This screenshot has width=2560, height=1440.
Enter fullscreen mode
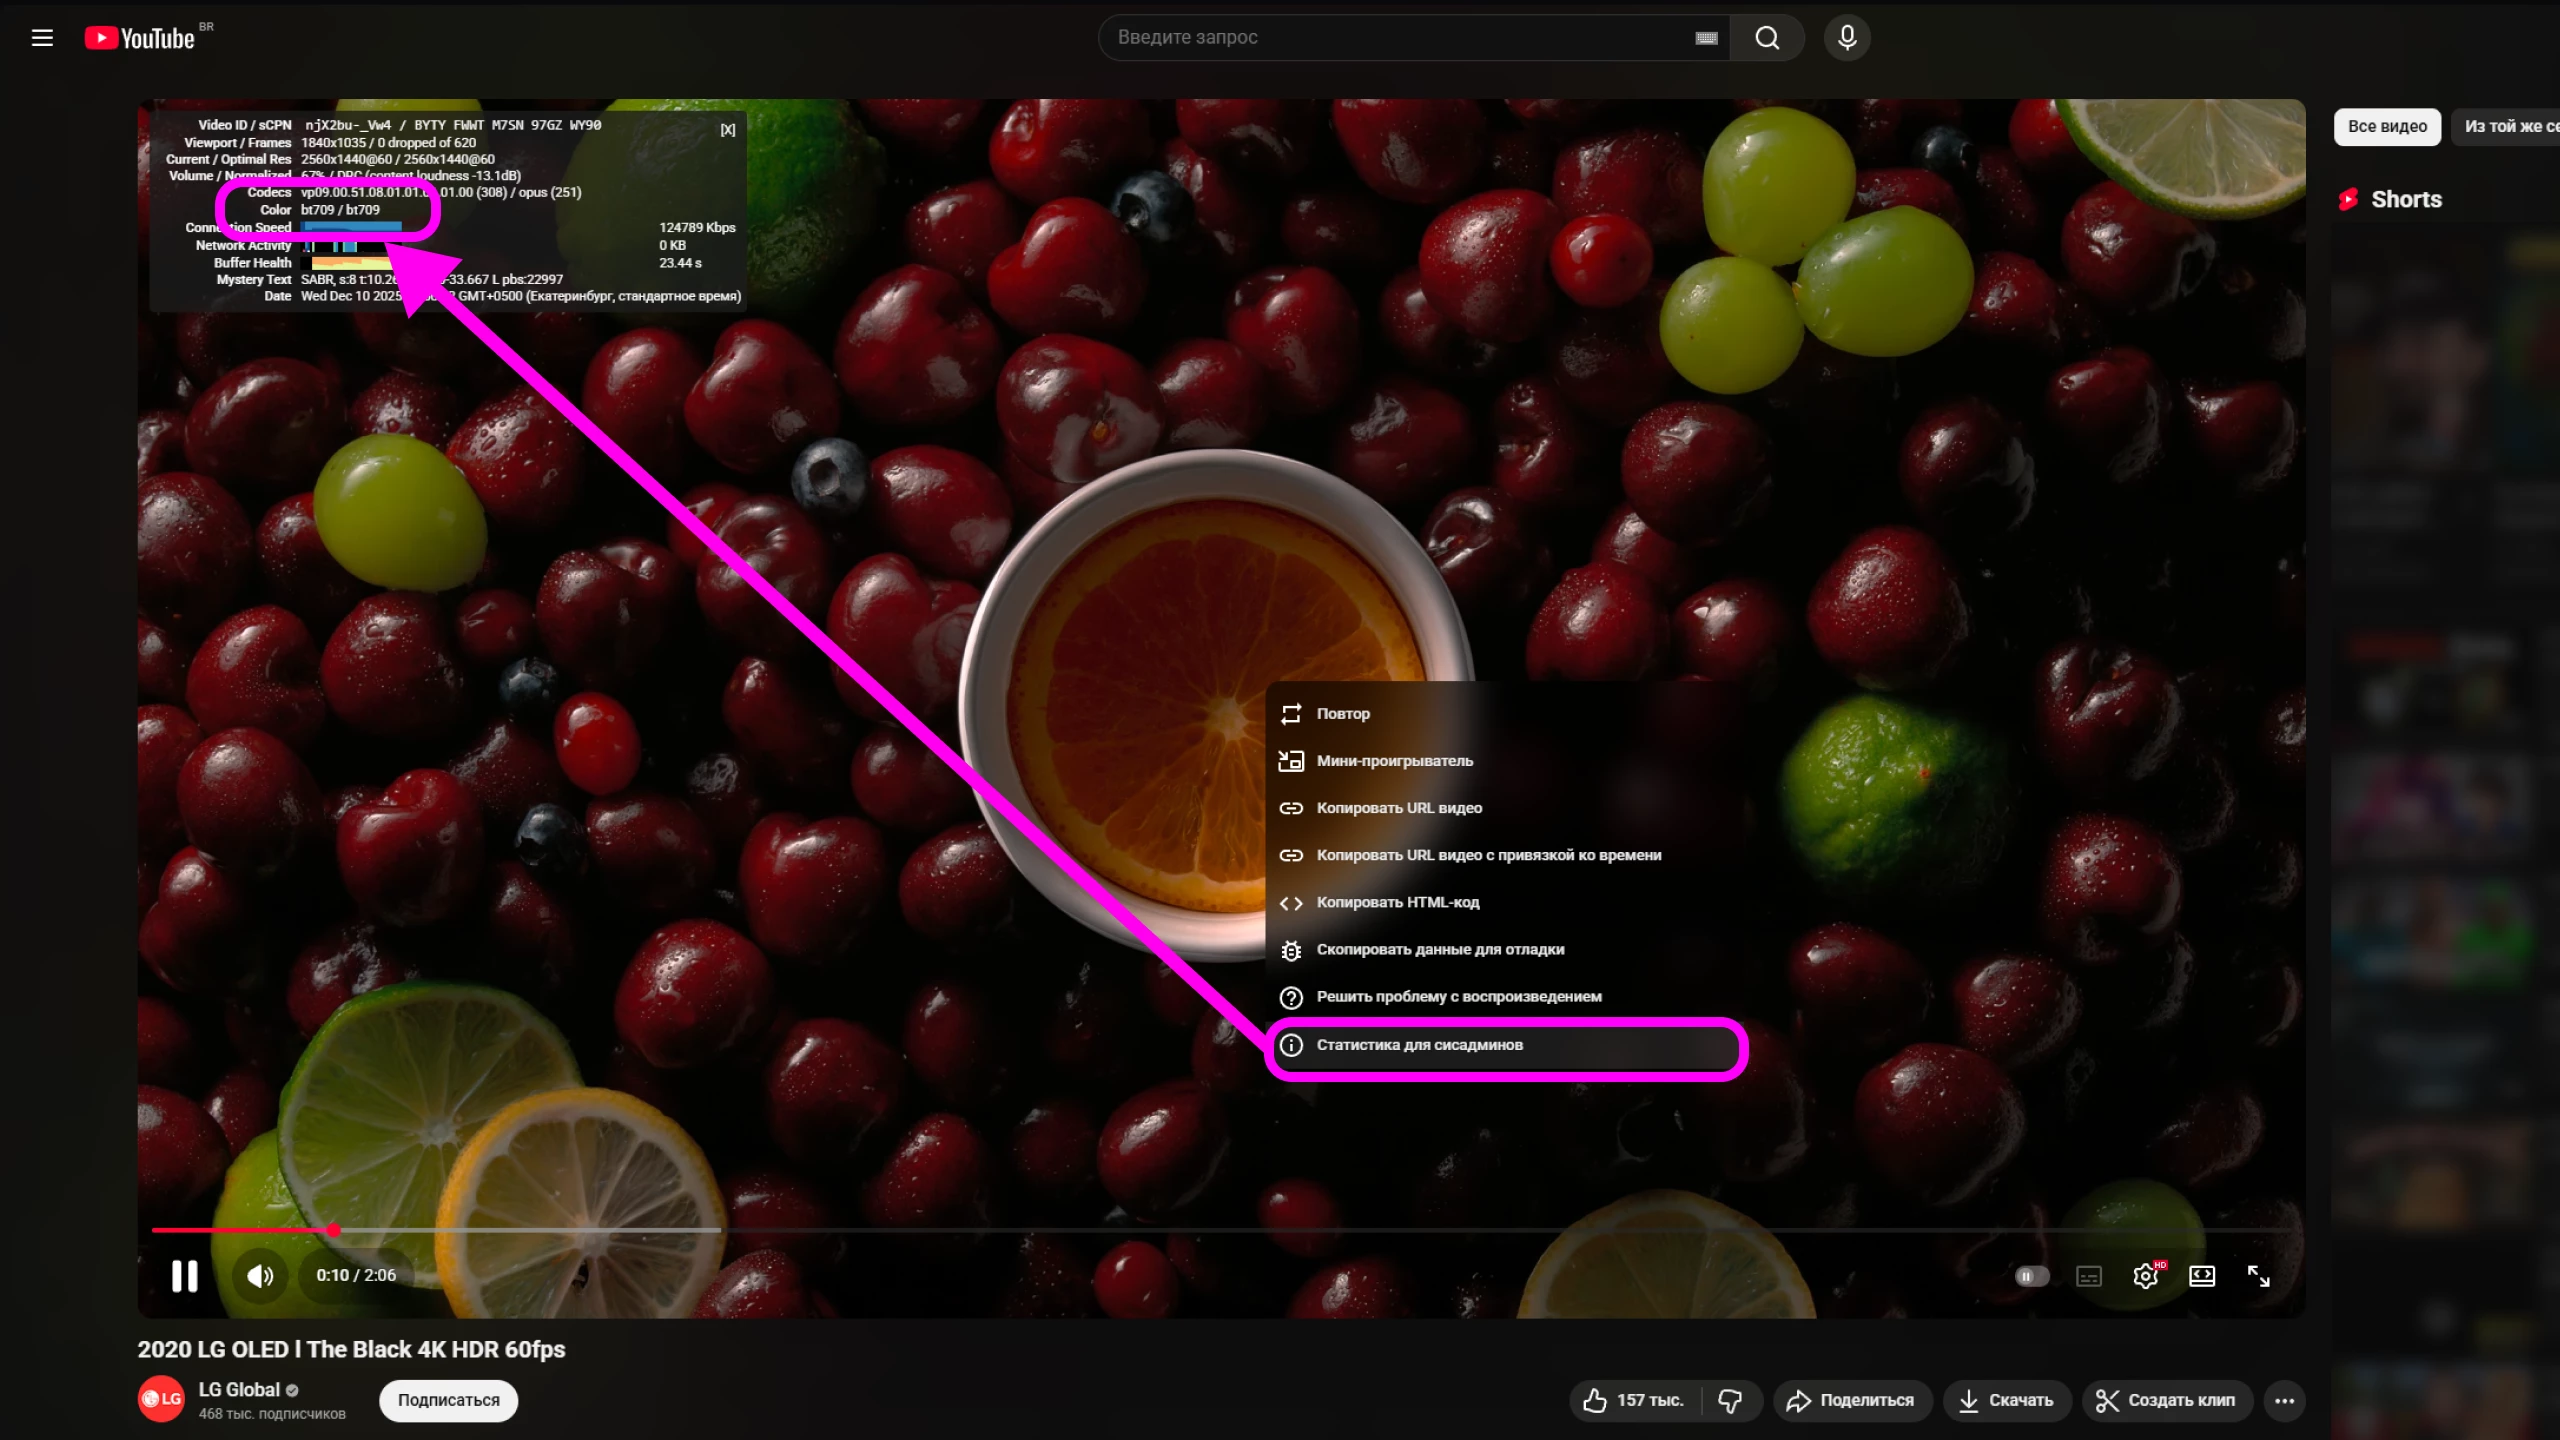(x=2258, y=1276)
